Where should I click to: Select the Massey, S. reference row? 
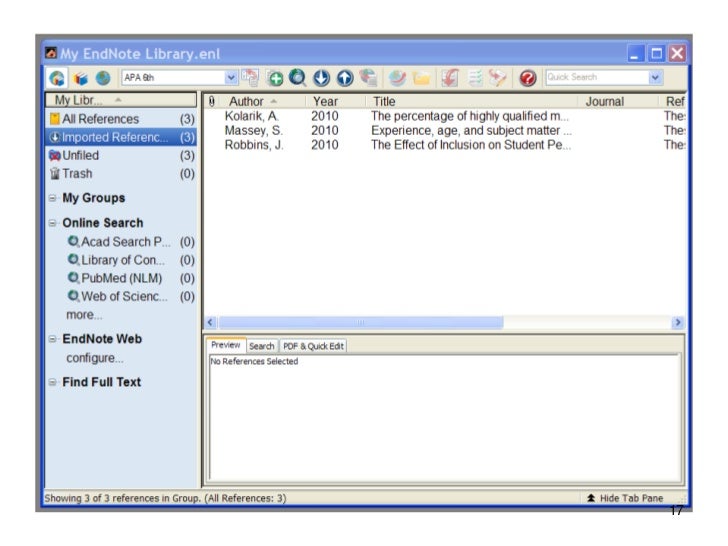[445, 130]
